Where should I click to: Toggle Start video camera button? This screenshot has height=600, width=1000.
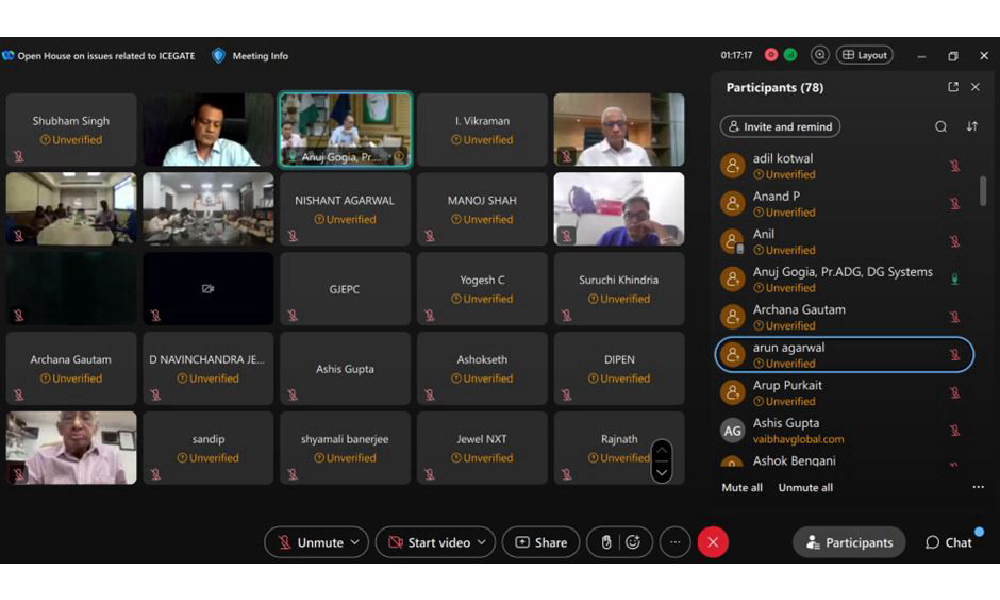click(429, 542)
